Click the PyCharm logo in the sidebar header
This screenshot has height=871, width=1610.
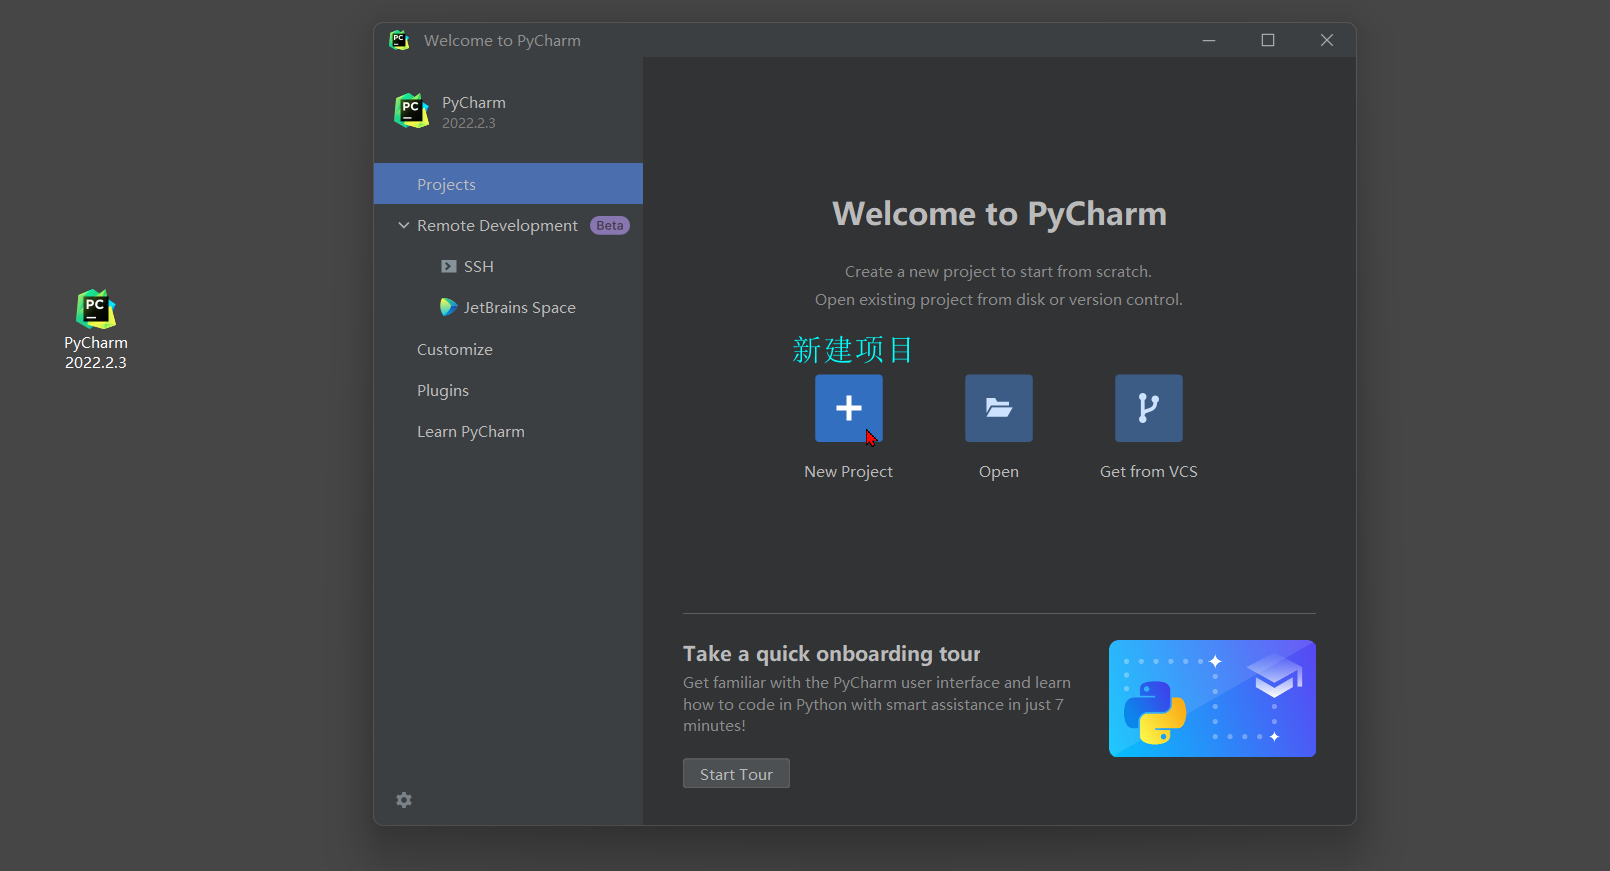(x=411, y=111)
